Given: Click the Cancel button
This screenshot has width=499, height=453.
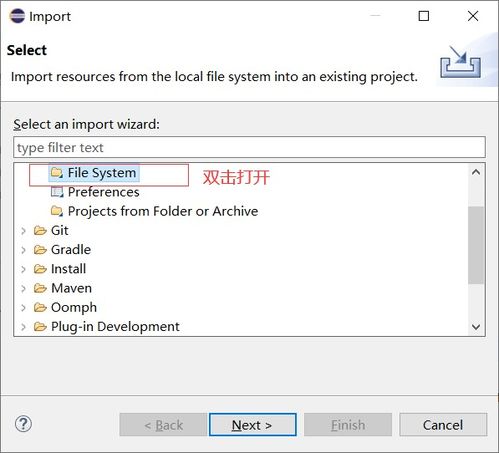Looking at the screenshot, I should tap(443, 425).
